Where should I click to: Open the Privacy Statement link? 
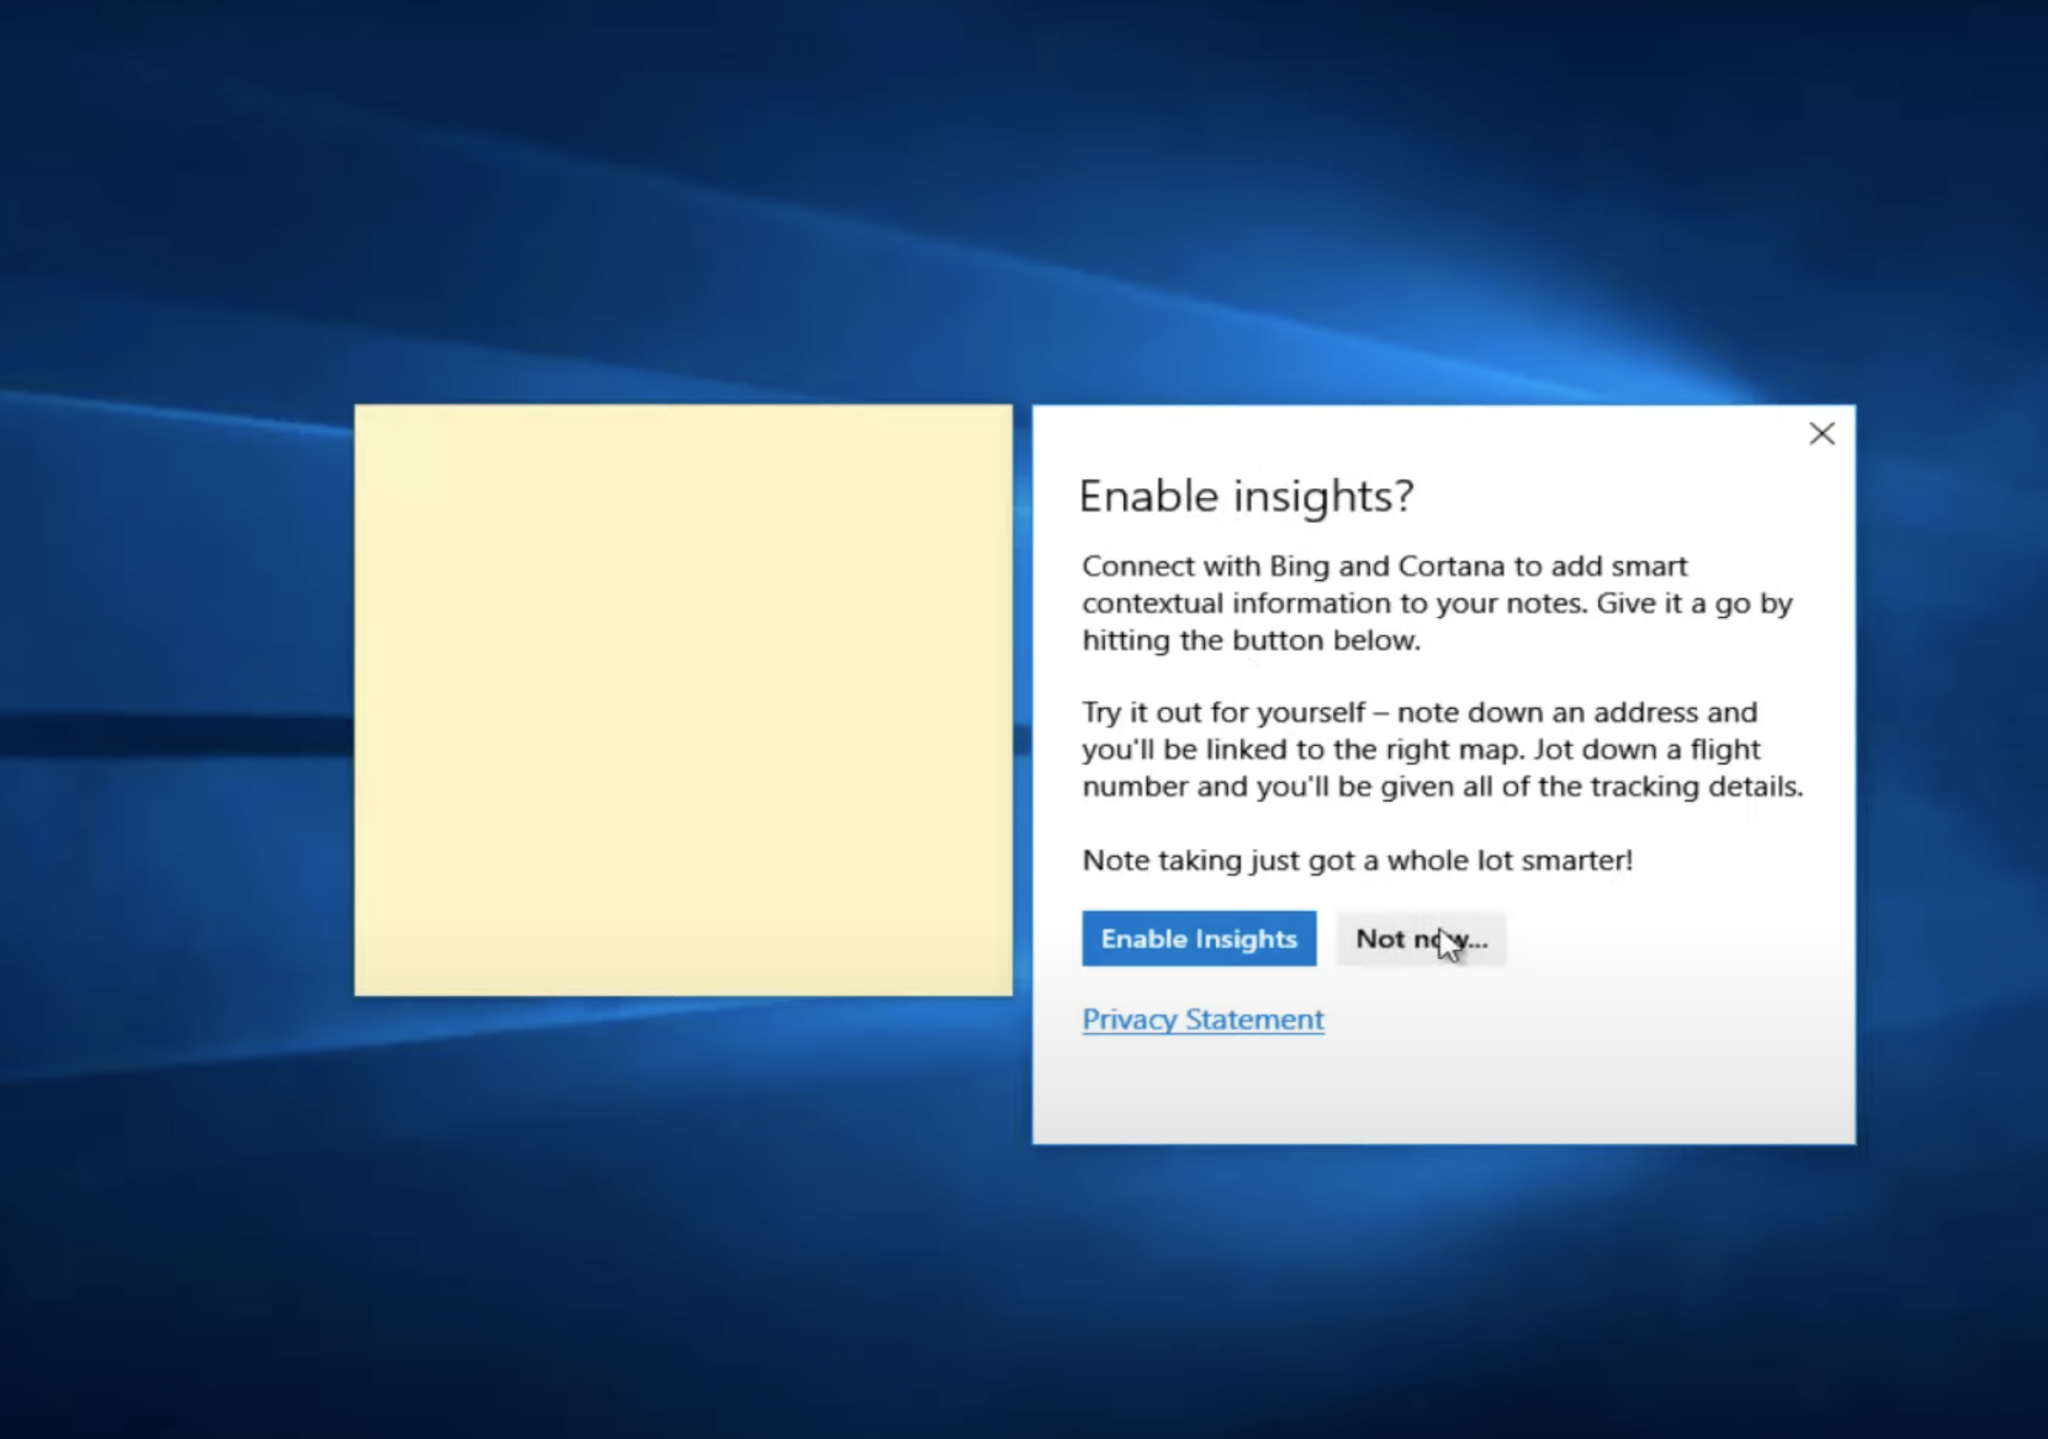click(x=1203, y=1019)
